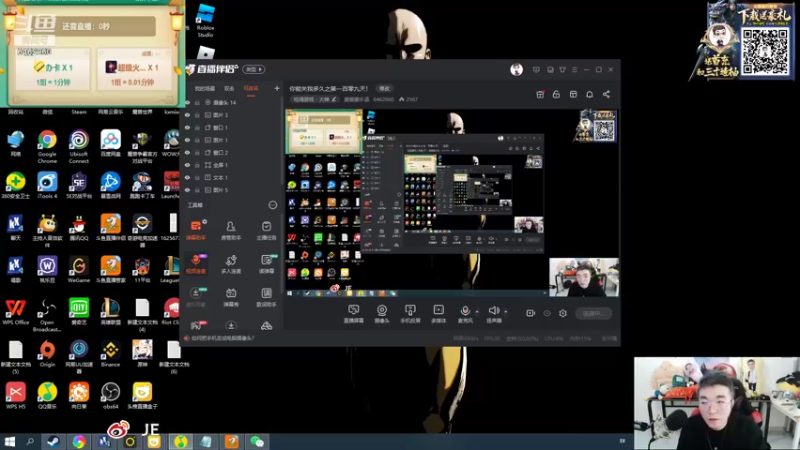Click the 修改 button beside stream title
Screen dimensions: 800x450
click(384, 88)
